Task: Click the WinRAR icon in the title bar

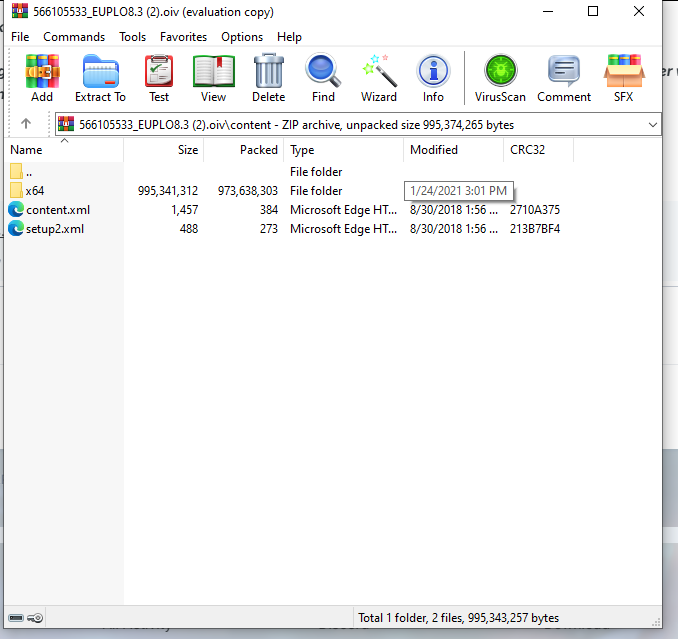Action: [x=19, y=11]
